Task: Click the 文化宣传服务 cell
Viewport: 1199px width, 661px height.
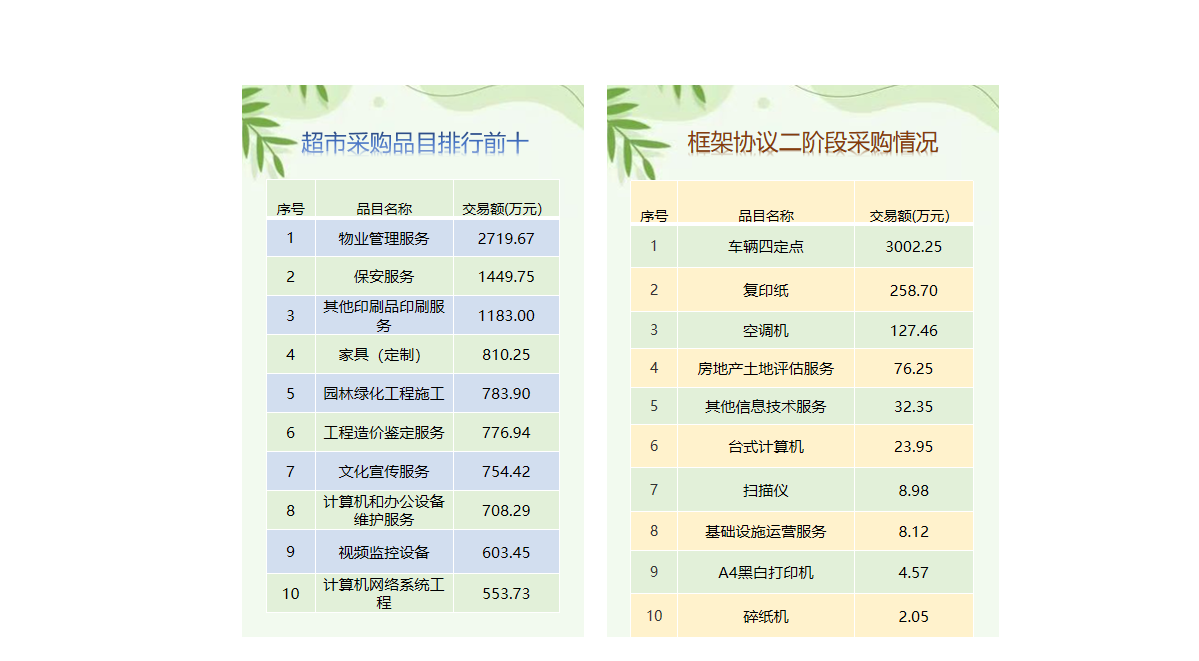Action: click(x=384, y=472)
